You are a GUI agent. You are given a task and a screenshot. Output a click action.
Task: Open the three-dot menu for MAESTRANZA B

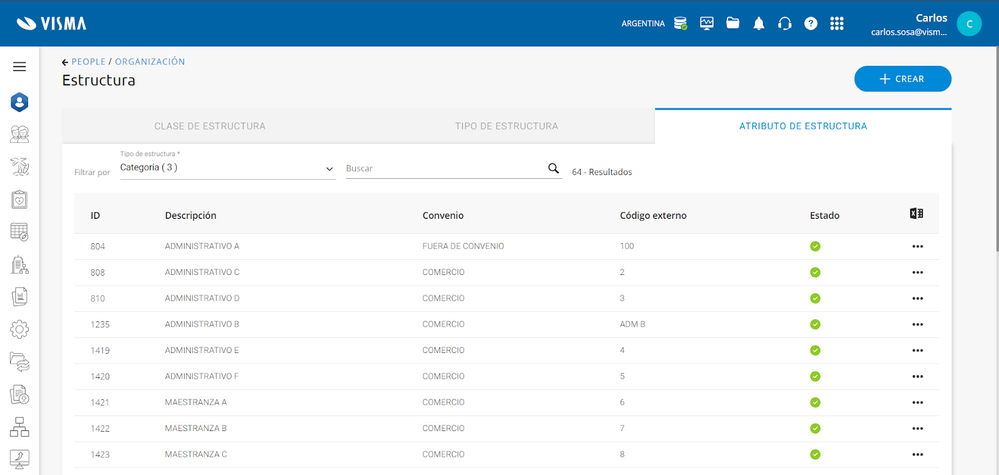tap(917, 428)
